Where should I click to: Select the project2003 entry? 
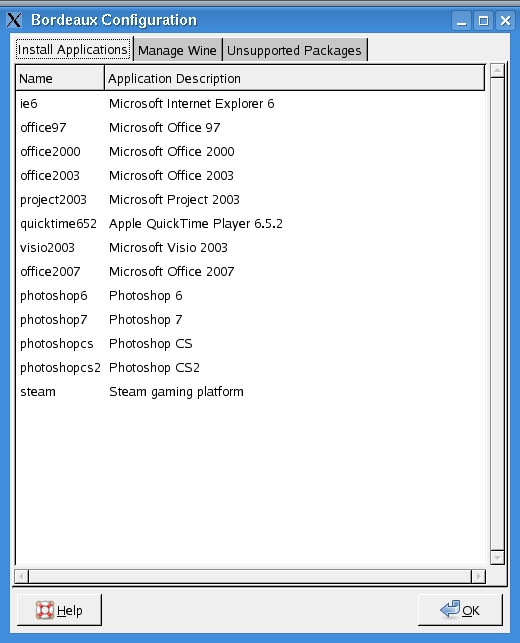53,200
